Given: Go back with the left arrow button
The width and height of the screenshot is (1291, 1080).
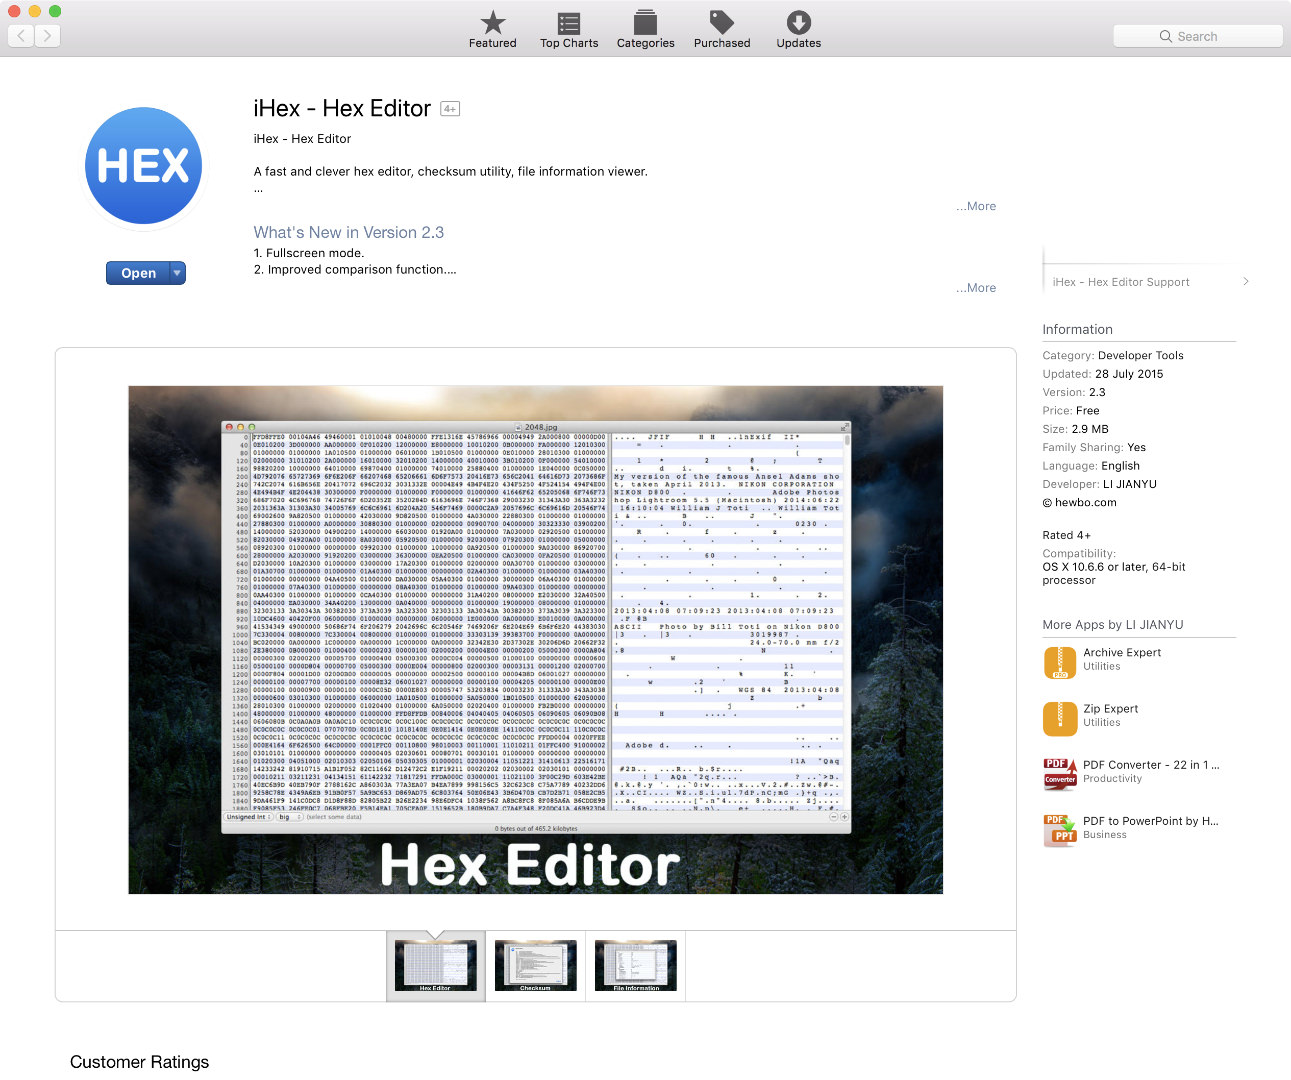Looking at the screenshot, I should point(21,36).
